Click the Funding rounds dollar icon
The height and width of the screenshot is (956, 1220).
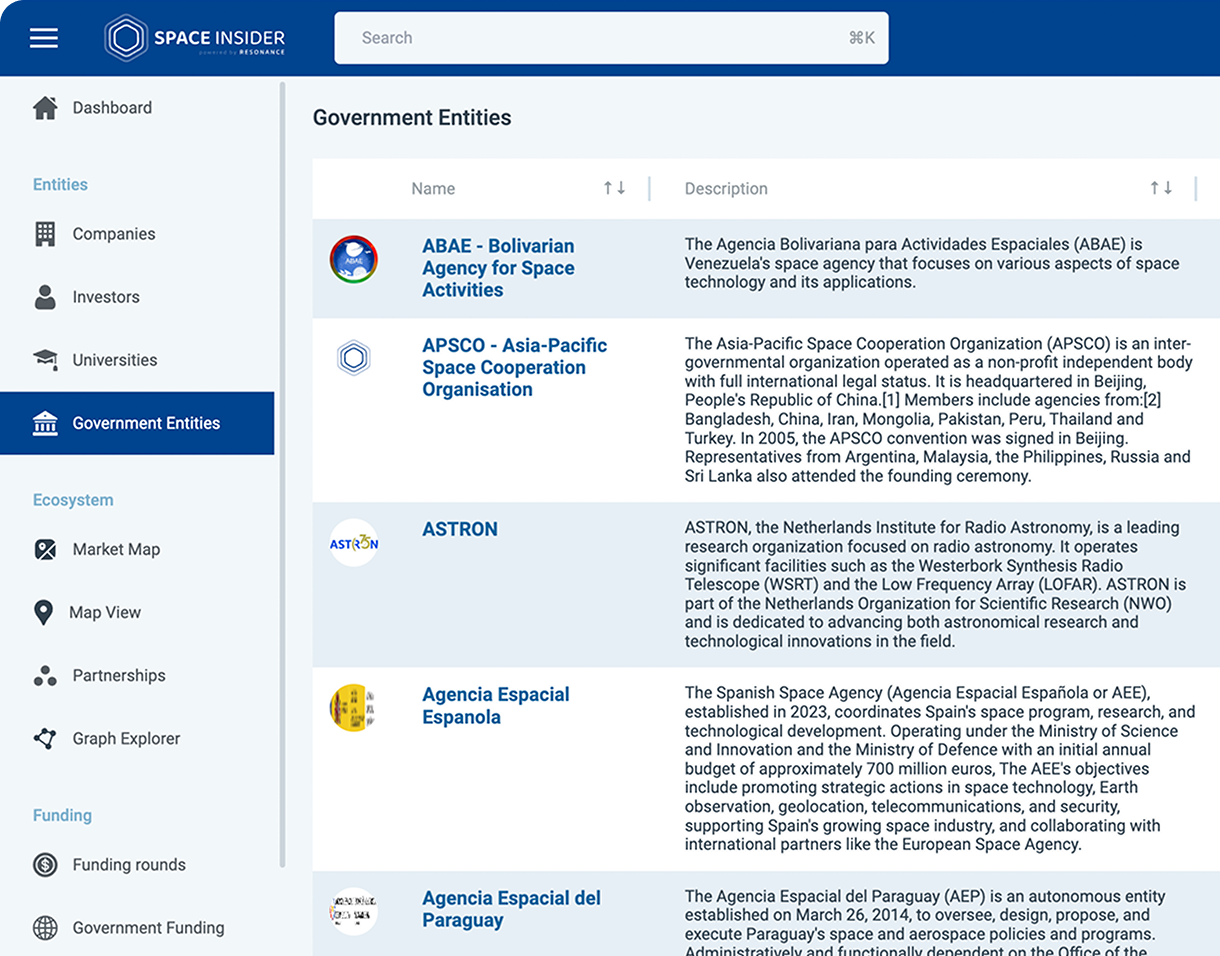coord(45,865)
